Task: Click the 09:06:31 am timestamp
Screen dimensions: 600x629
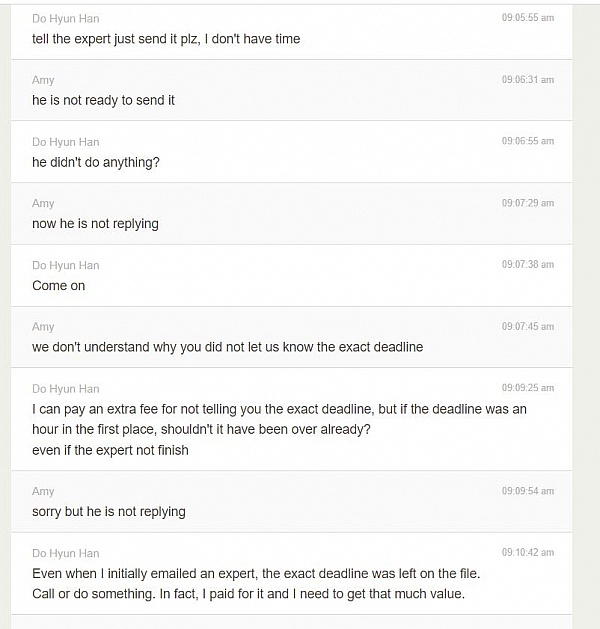Action: pyautogui.click(x=527, y=80)
